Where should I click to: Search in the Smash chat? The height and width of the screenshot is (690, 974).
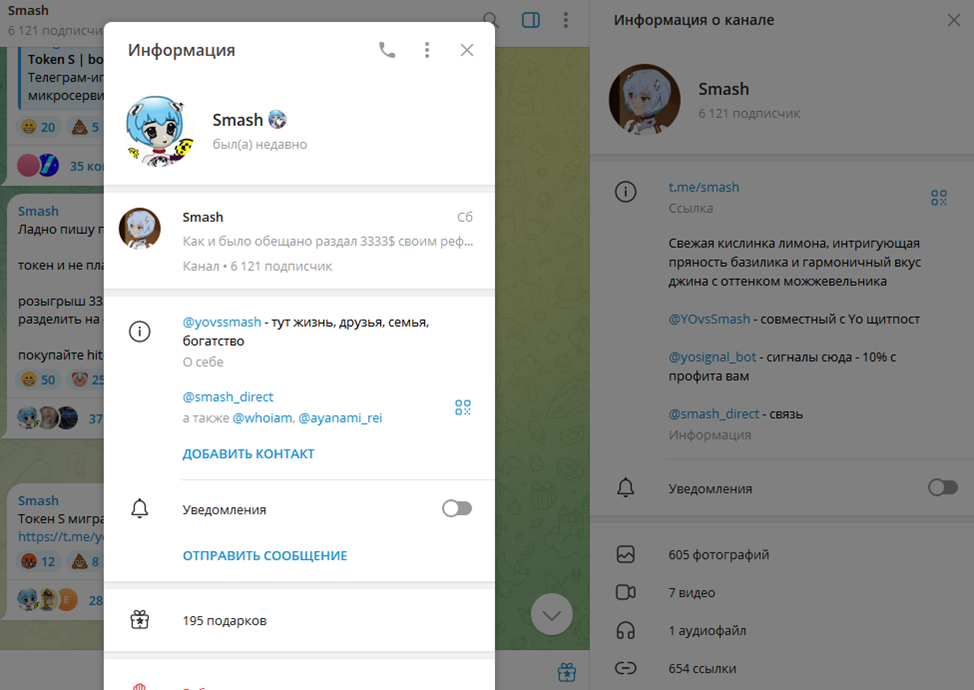[x=491, y=20]
